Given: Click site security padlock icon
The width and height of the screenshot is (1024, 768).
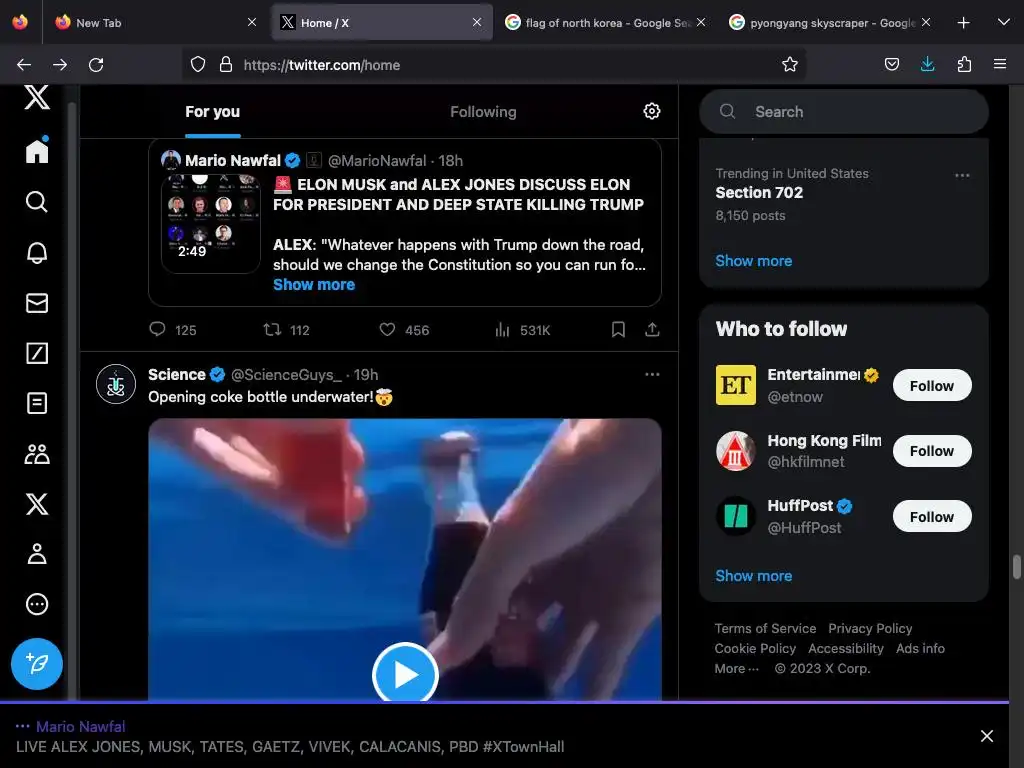Looking at the screenshot, I should 225,64.
